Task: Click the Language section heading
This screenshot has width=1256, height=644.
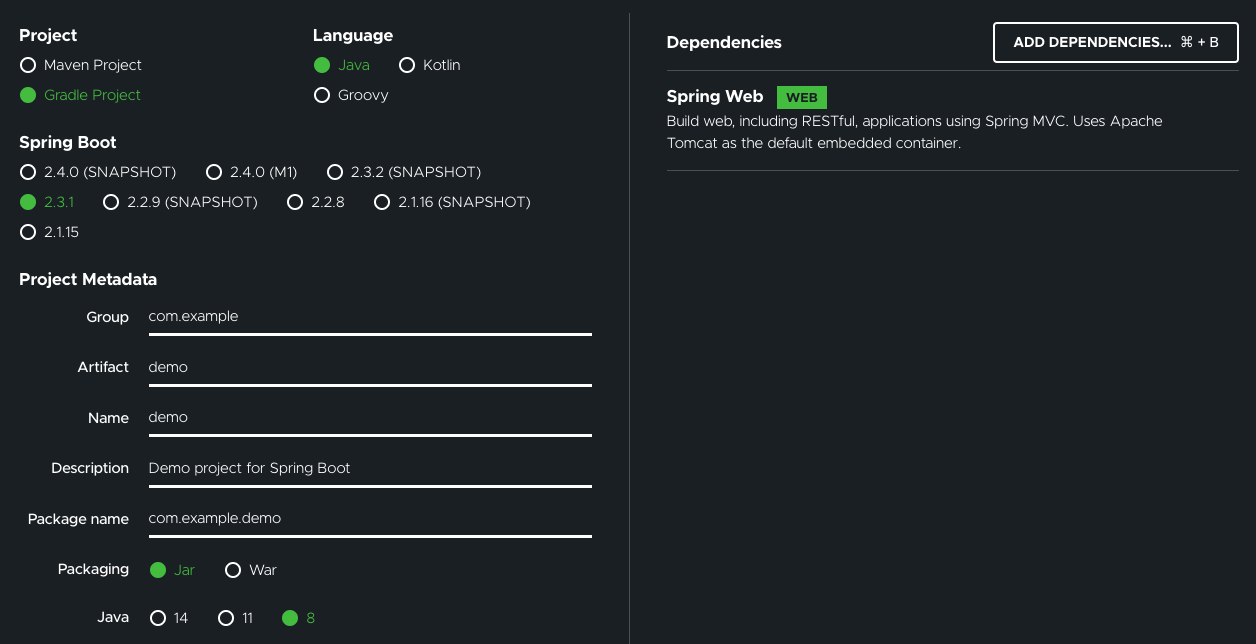Action: [353, 36]
